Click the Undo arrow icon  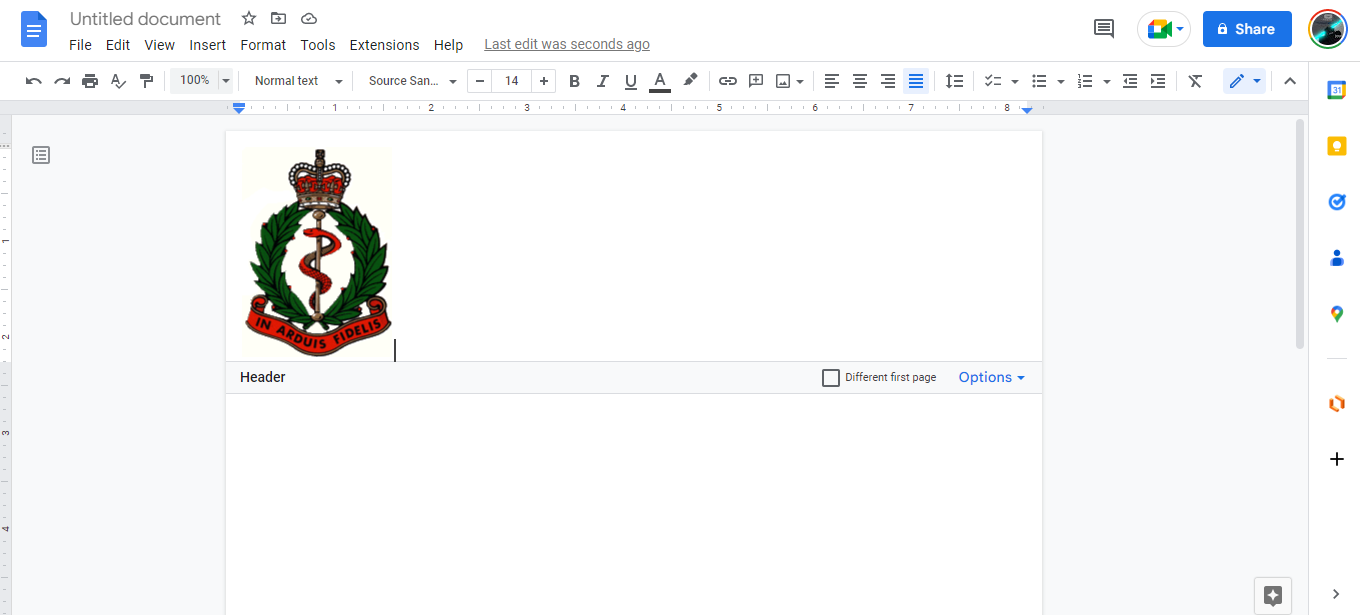tap(34, 81)
